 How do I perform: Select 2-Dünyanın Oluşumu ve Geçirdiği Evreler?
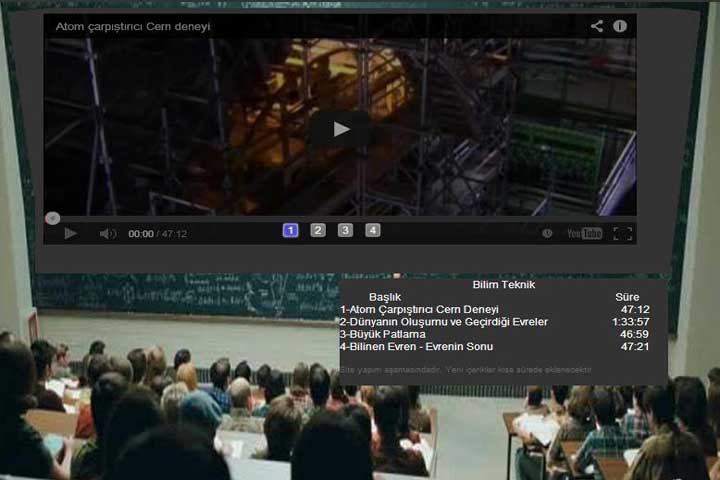point(444,322)
